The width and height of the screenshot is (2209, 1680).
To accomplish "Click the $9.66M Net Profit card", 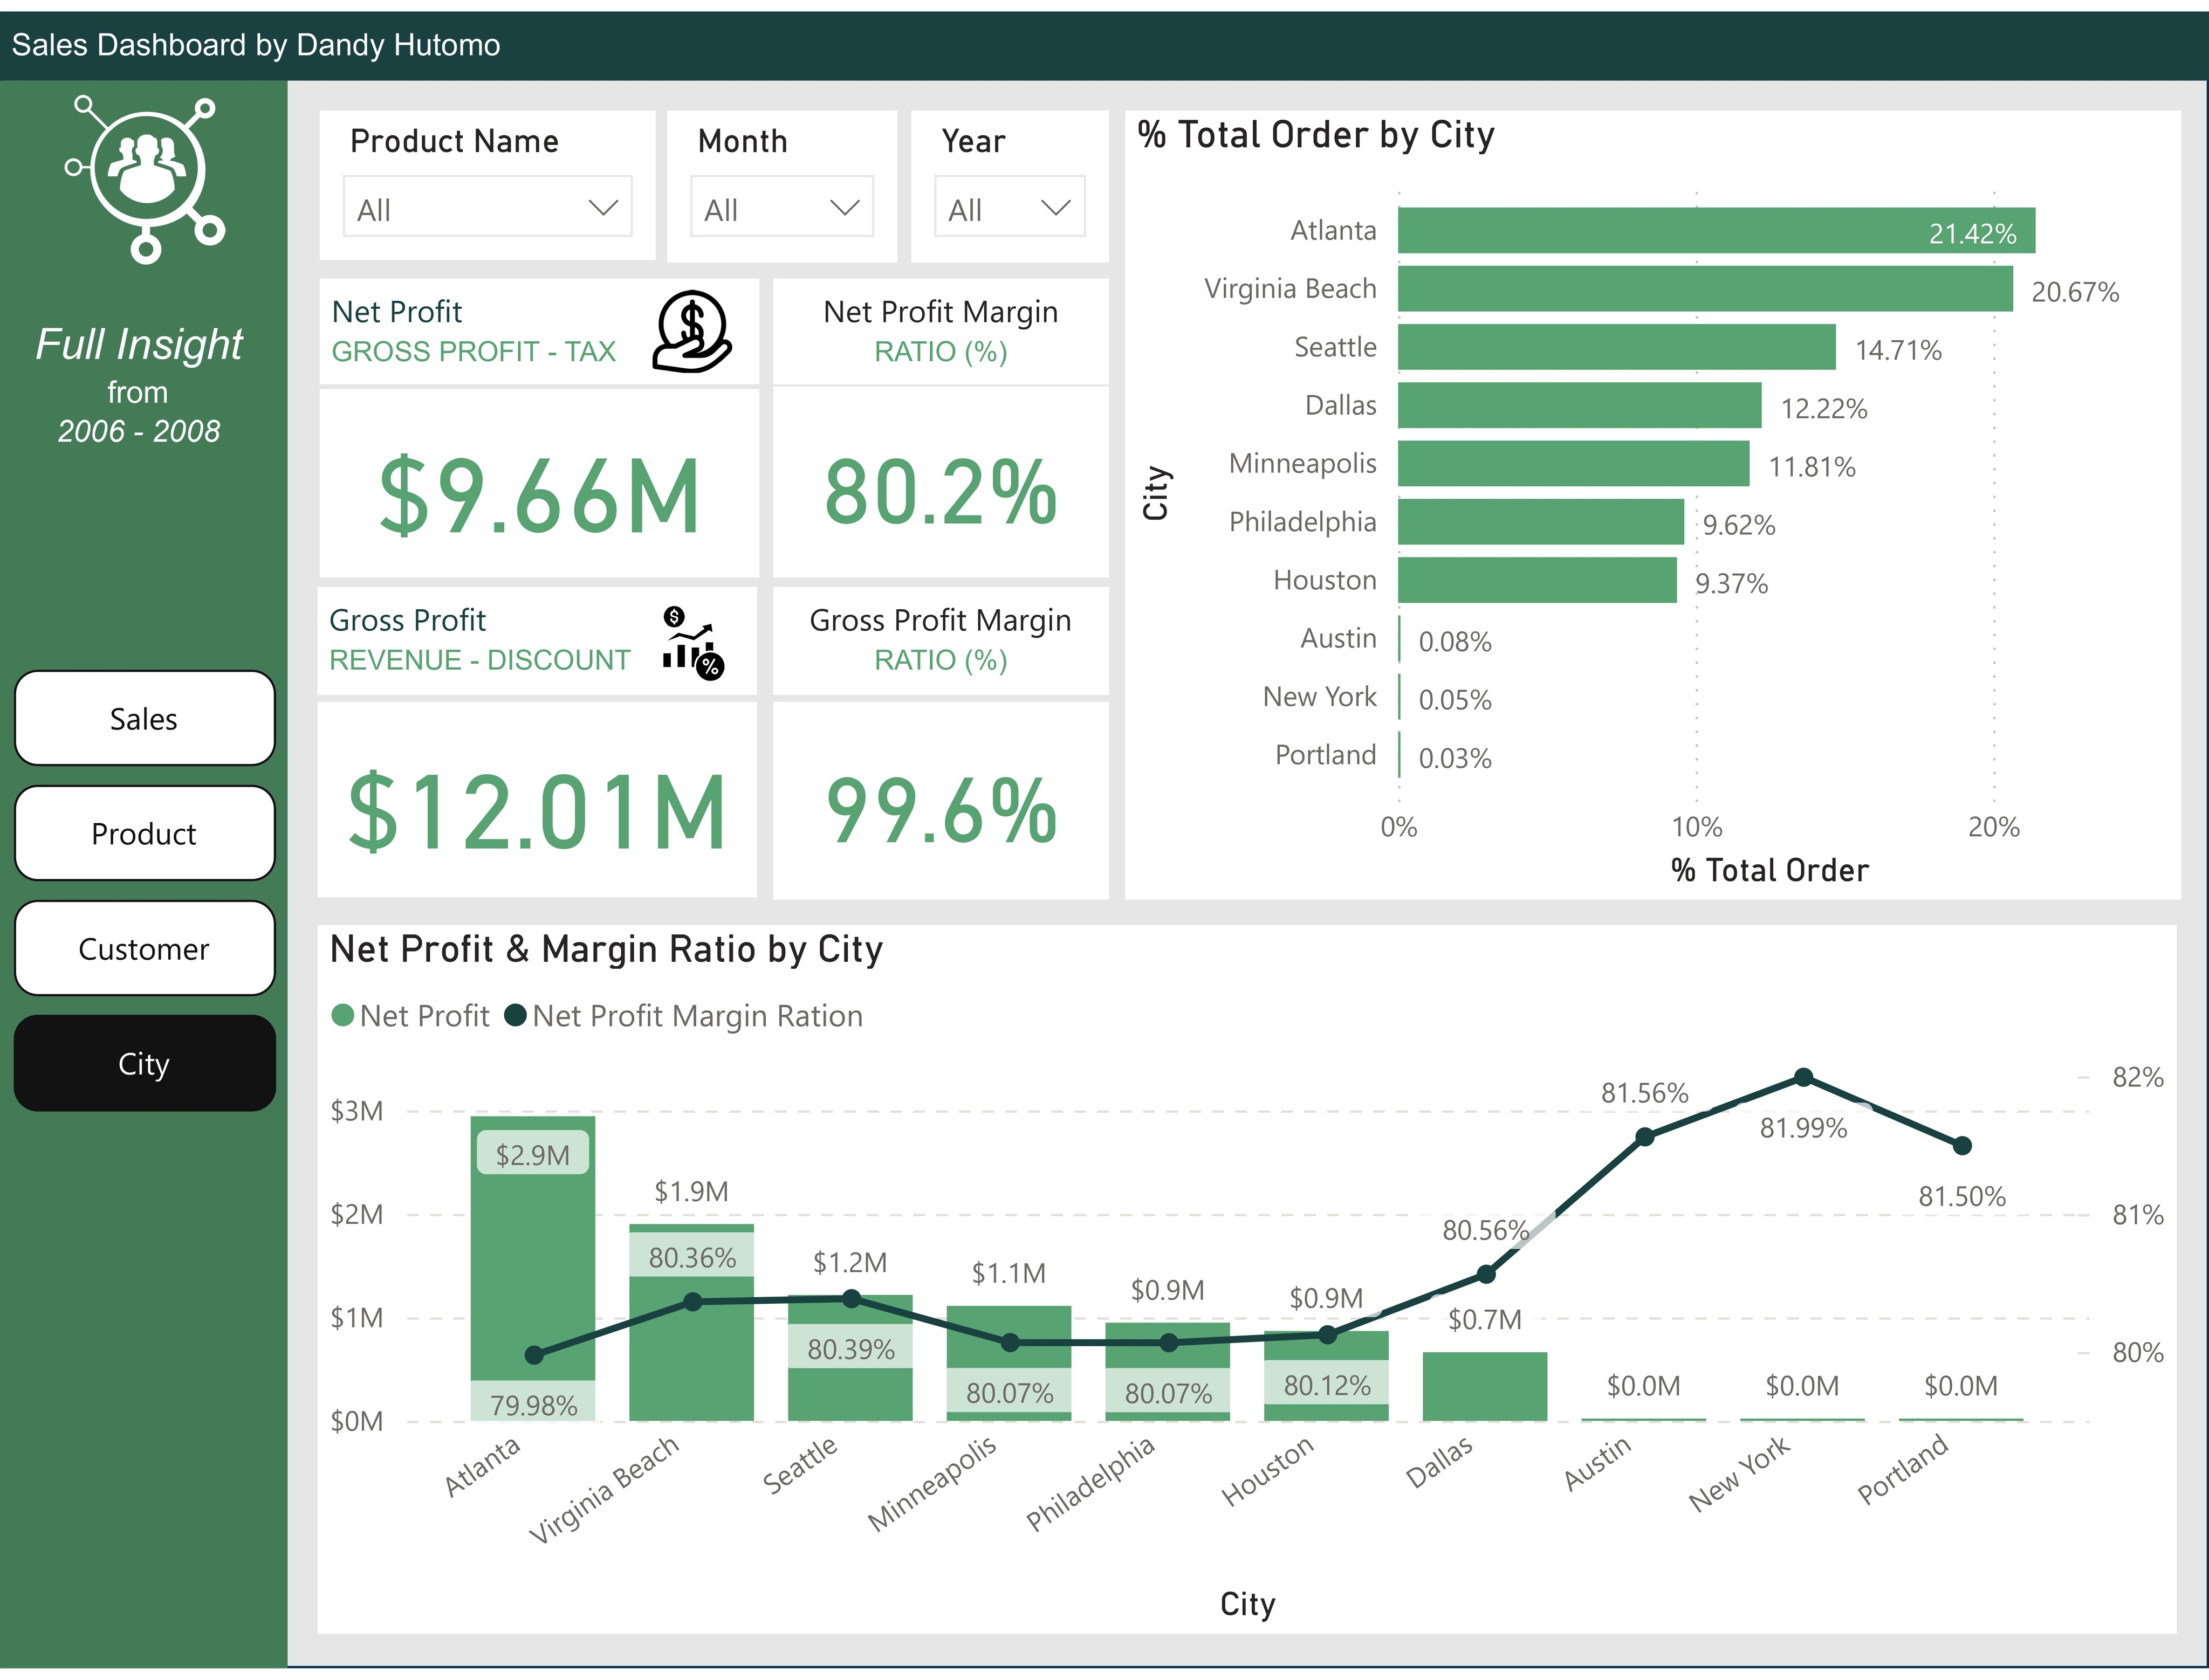I will click(539, 494).
